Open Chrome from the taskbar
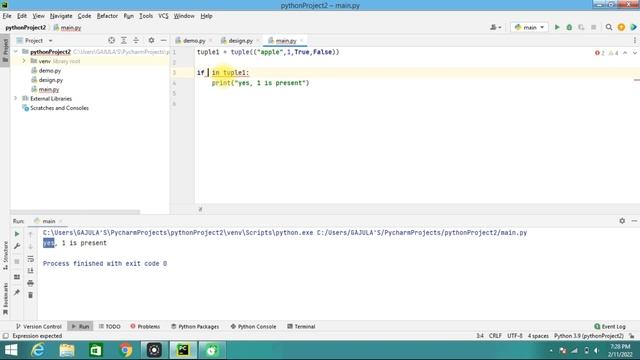This screenshot has height=360, width=640. pyautogui.click(x=125, y=350)
